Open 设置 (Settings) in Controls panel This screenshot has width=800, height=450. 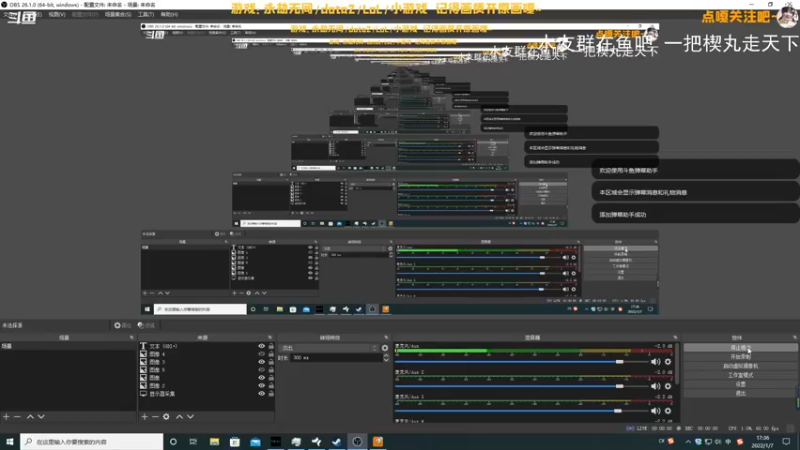(x=740, y=384)
